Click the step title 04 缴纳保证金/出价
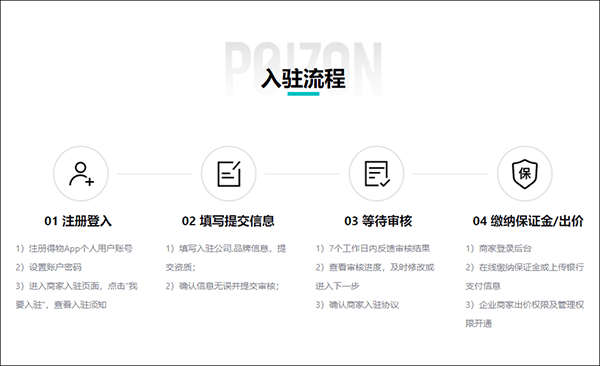This screenshot has width=600, height=366. pos(528,221)
